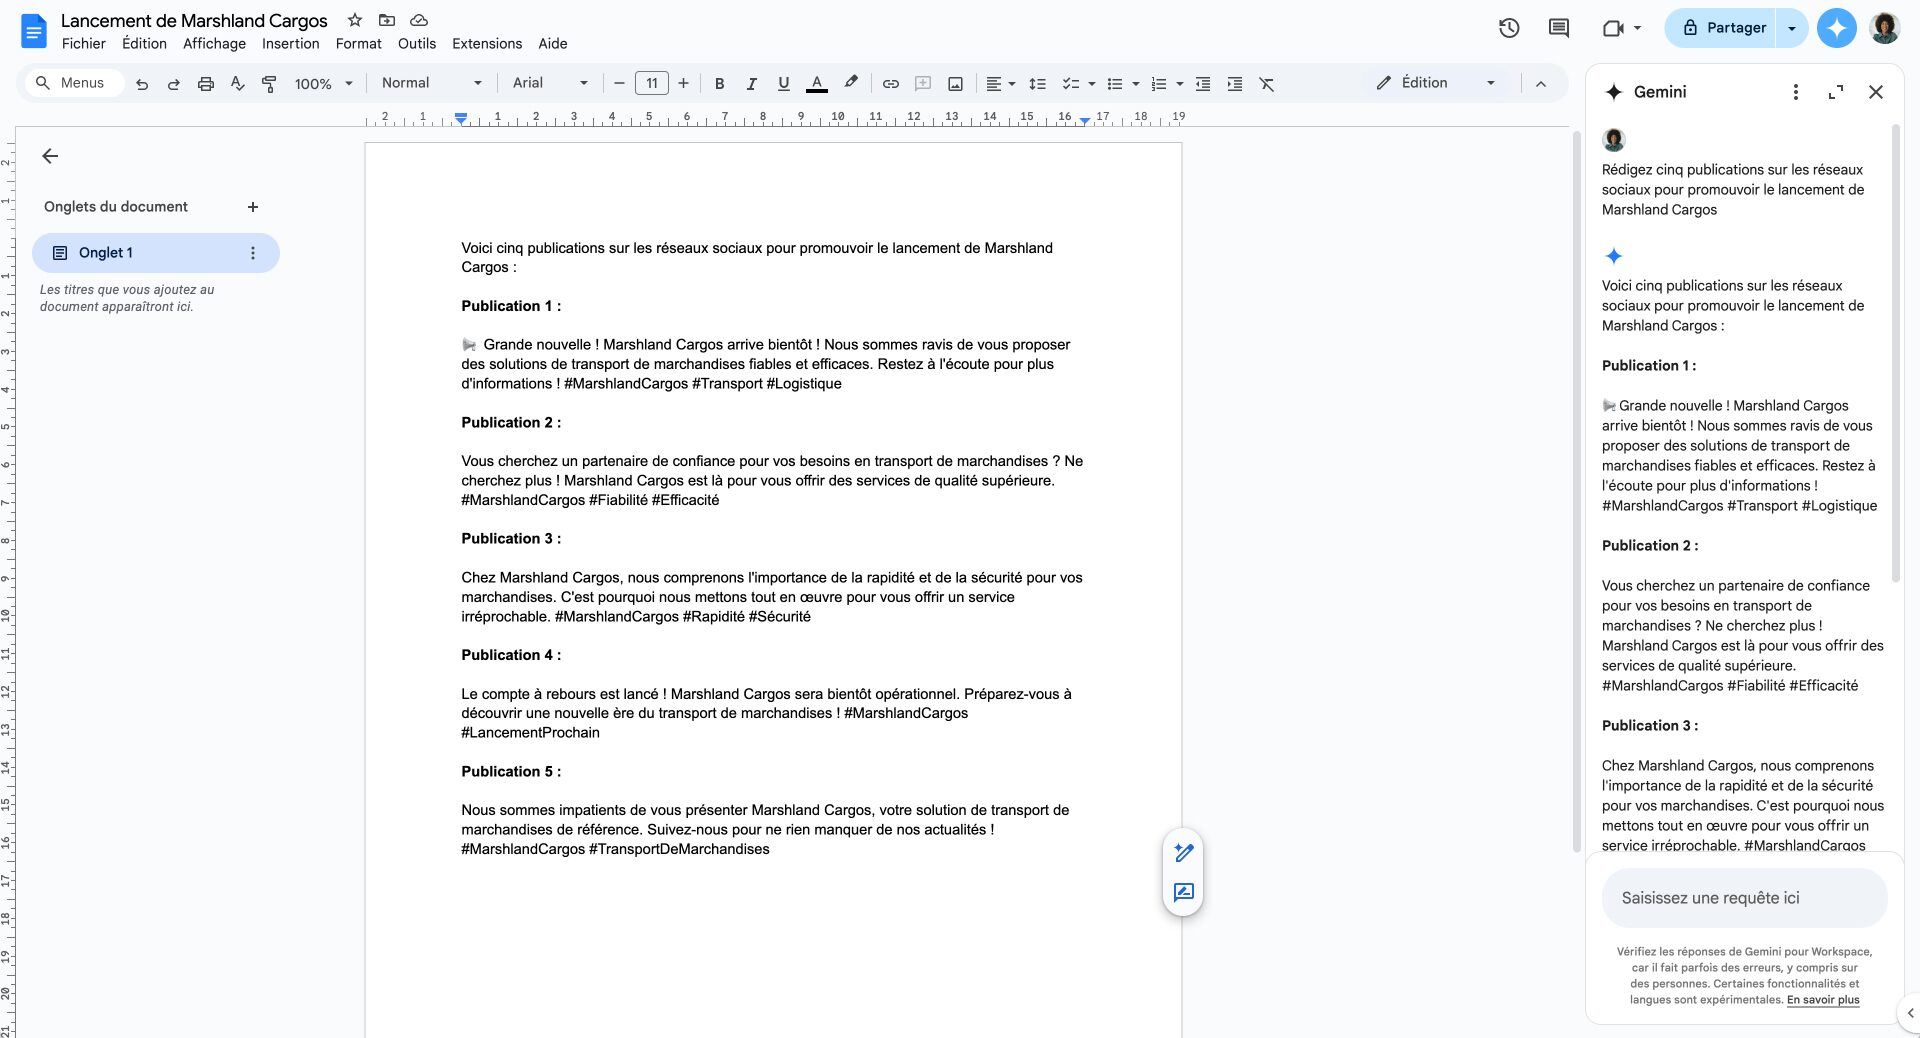Toggle bold formatting
The width and height of the screenshot is (1920, 1038).
[x=719, y=84]
